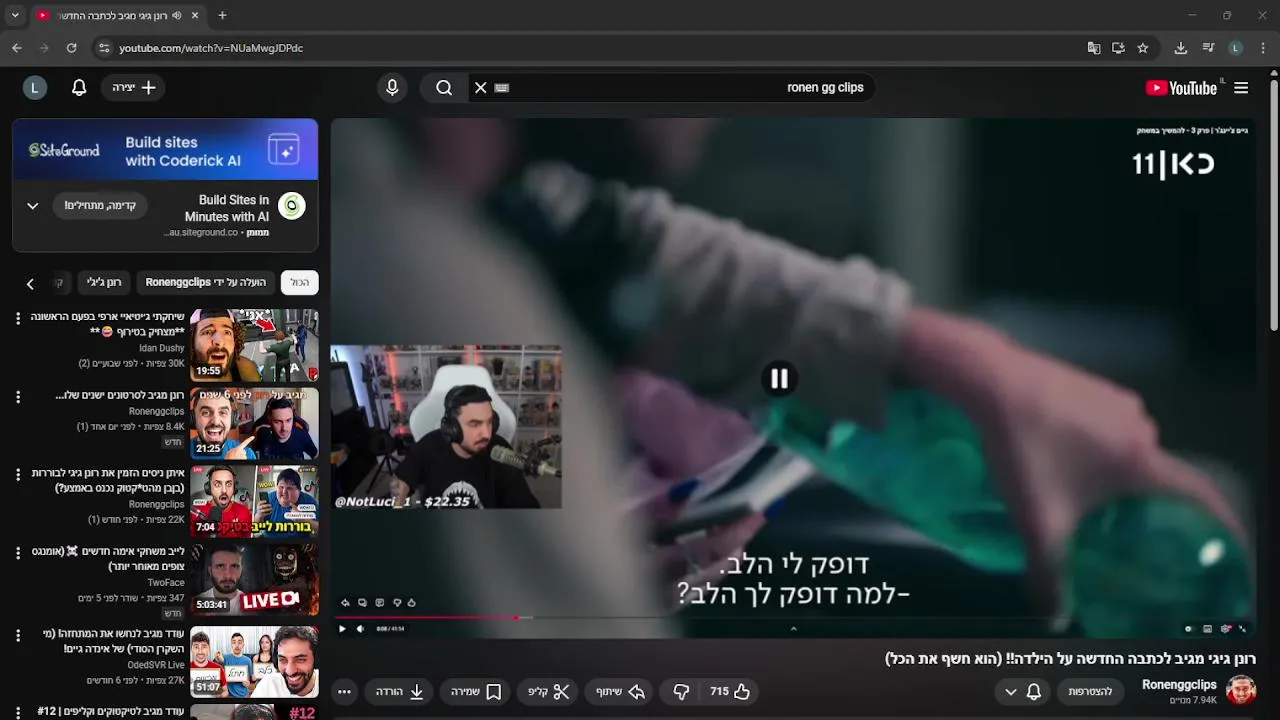This screenshot has width=1280, height=720.
Task: Open notifications bell in top bar
Action: pos(79,88)
